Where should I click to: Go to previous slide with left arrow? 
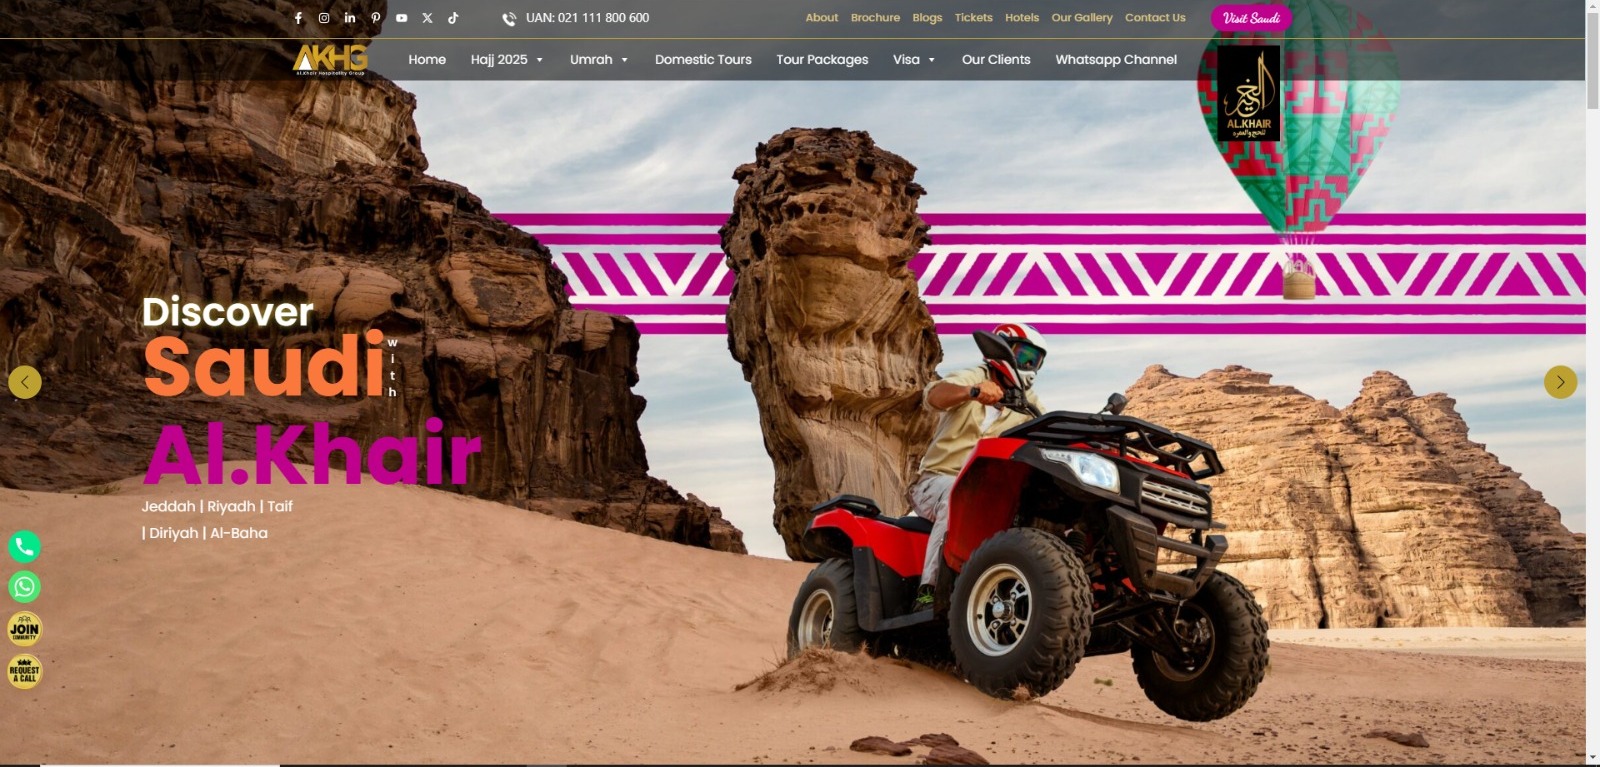click(25, 382)
